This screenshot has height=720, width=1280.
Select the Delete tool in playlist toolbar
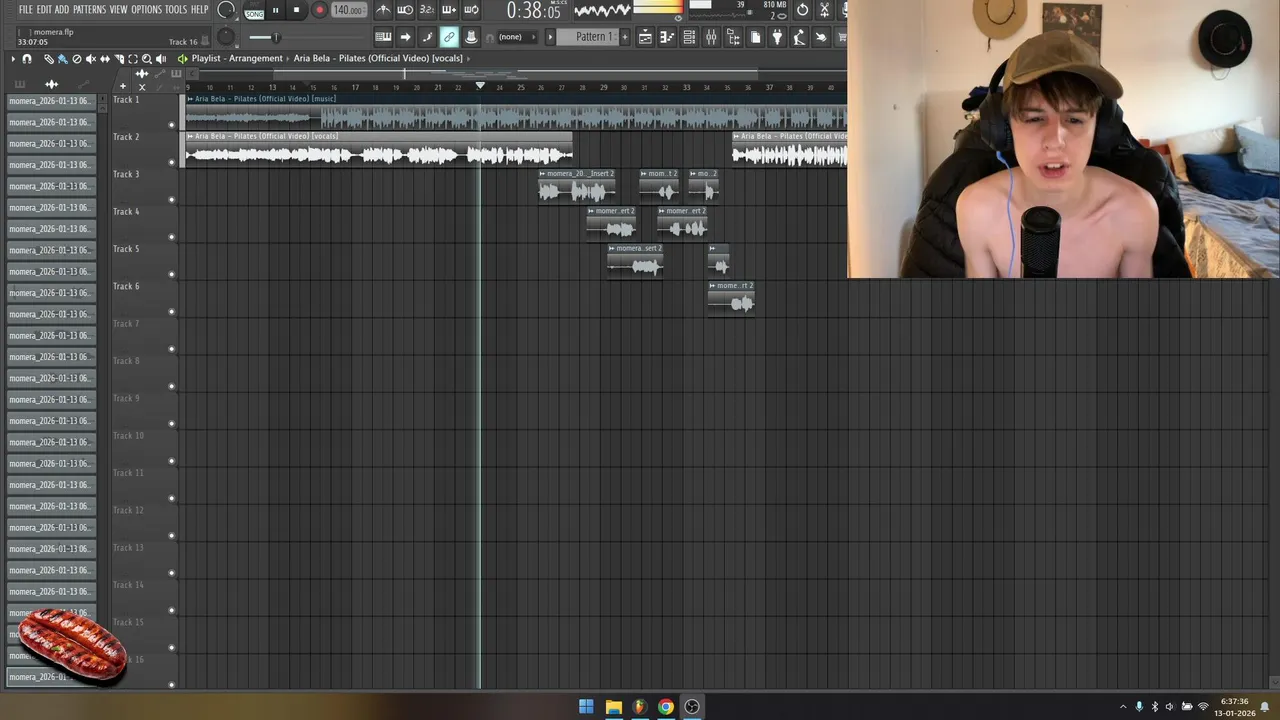click(x=77, y=59)
